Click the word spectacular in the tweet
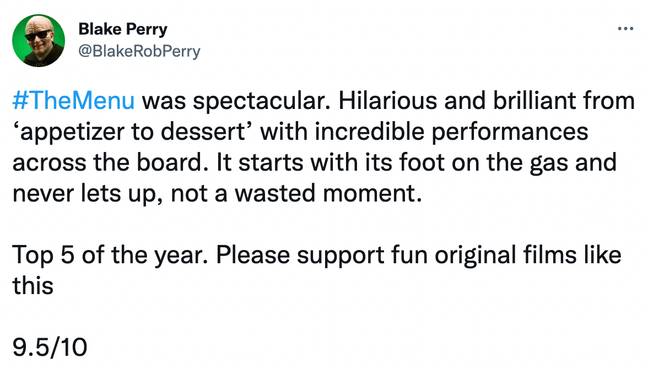The width and height of the screenshot is (648, 370). coord(262,102)
